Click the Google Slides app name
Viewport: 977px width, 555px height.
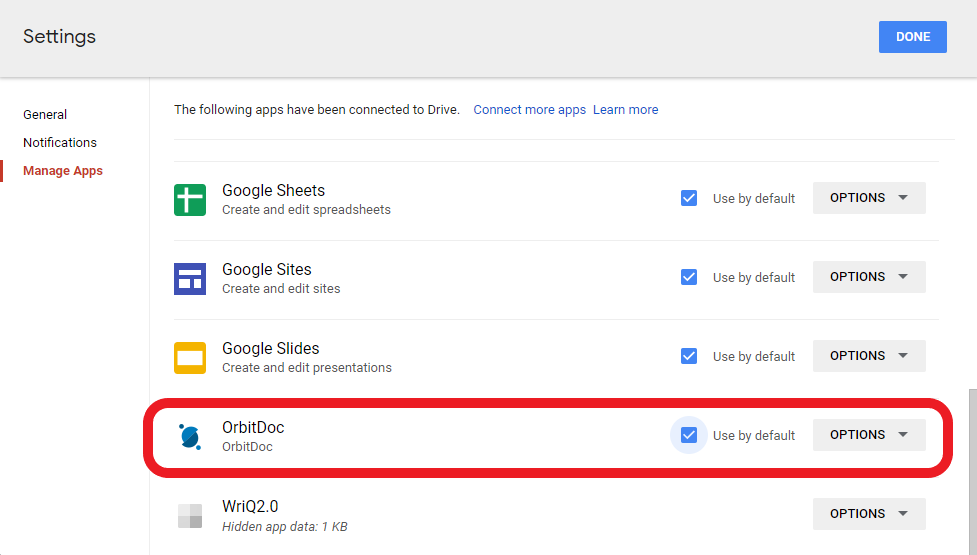pos(270,348)
